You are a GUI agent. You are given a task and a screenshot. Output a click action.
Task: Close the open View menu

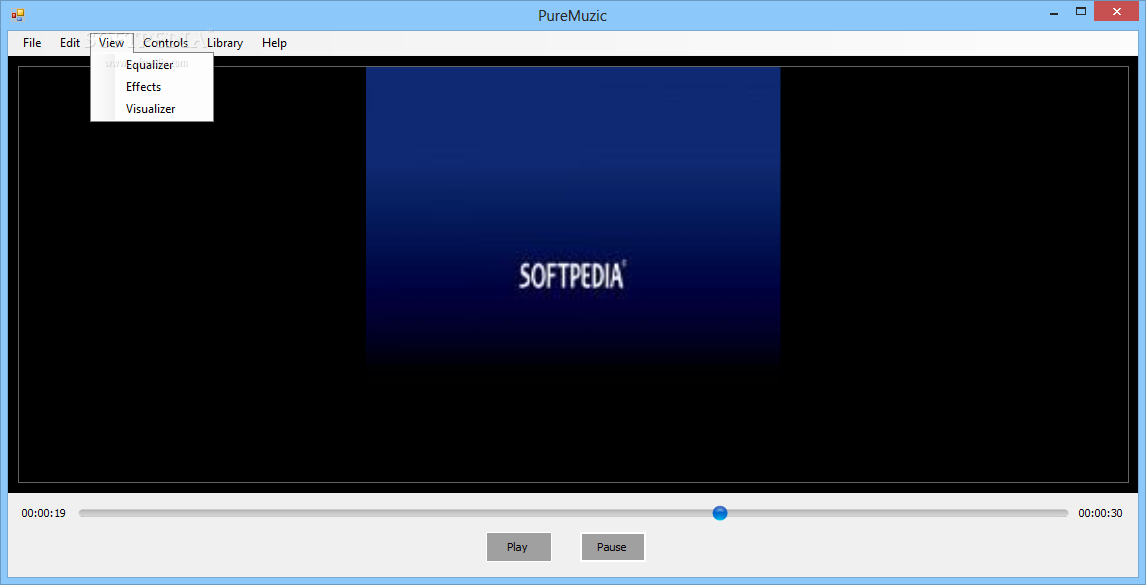click(112, 42)
